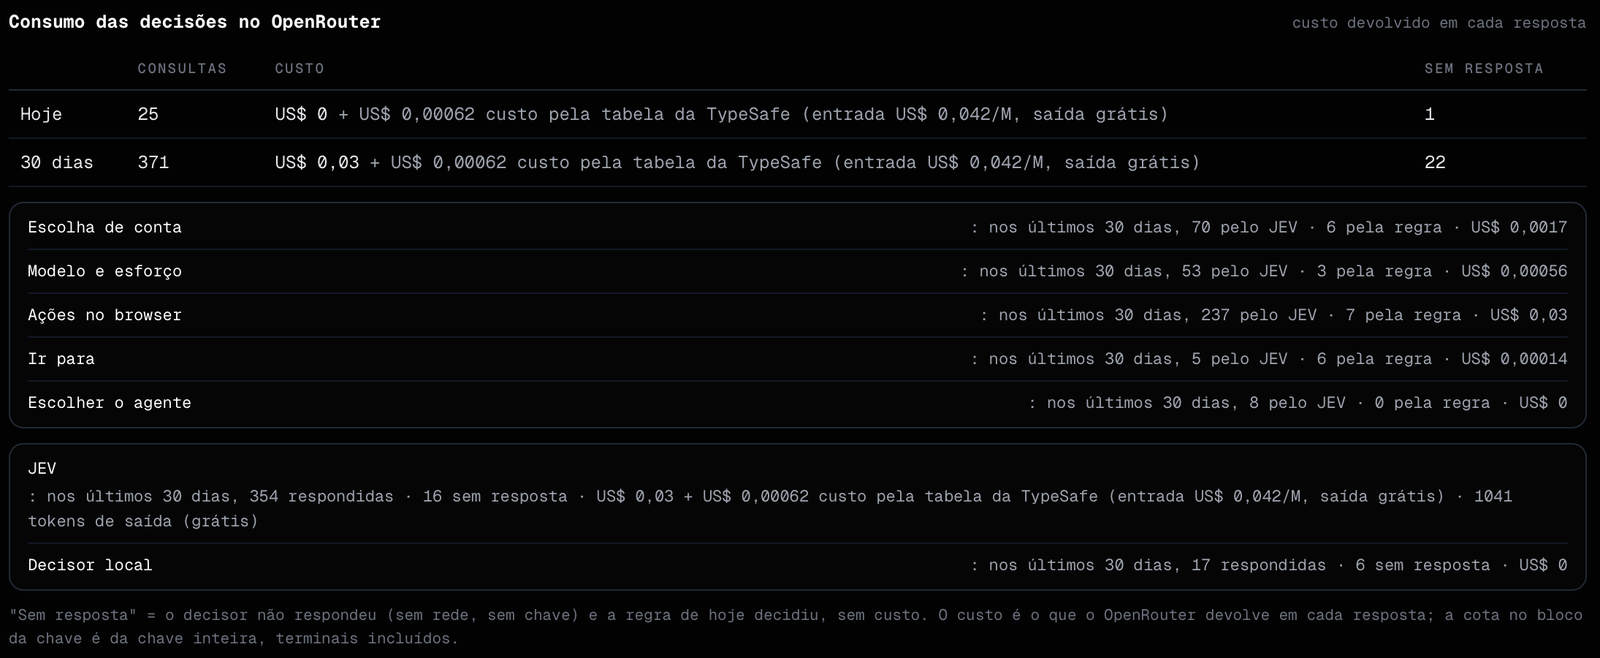
Task: Select the 'Escolha de conta' row
Action: [798, 227]
